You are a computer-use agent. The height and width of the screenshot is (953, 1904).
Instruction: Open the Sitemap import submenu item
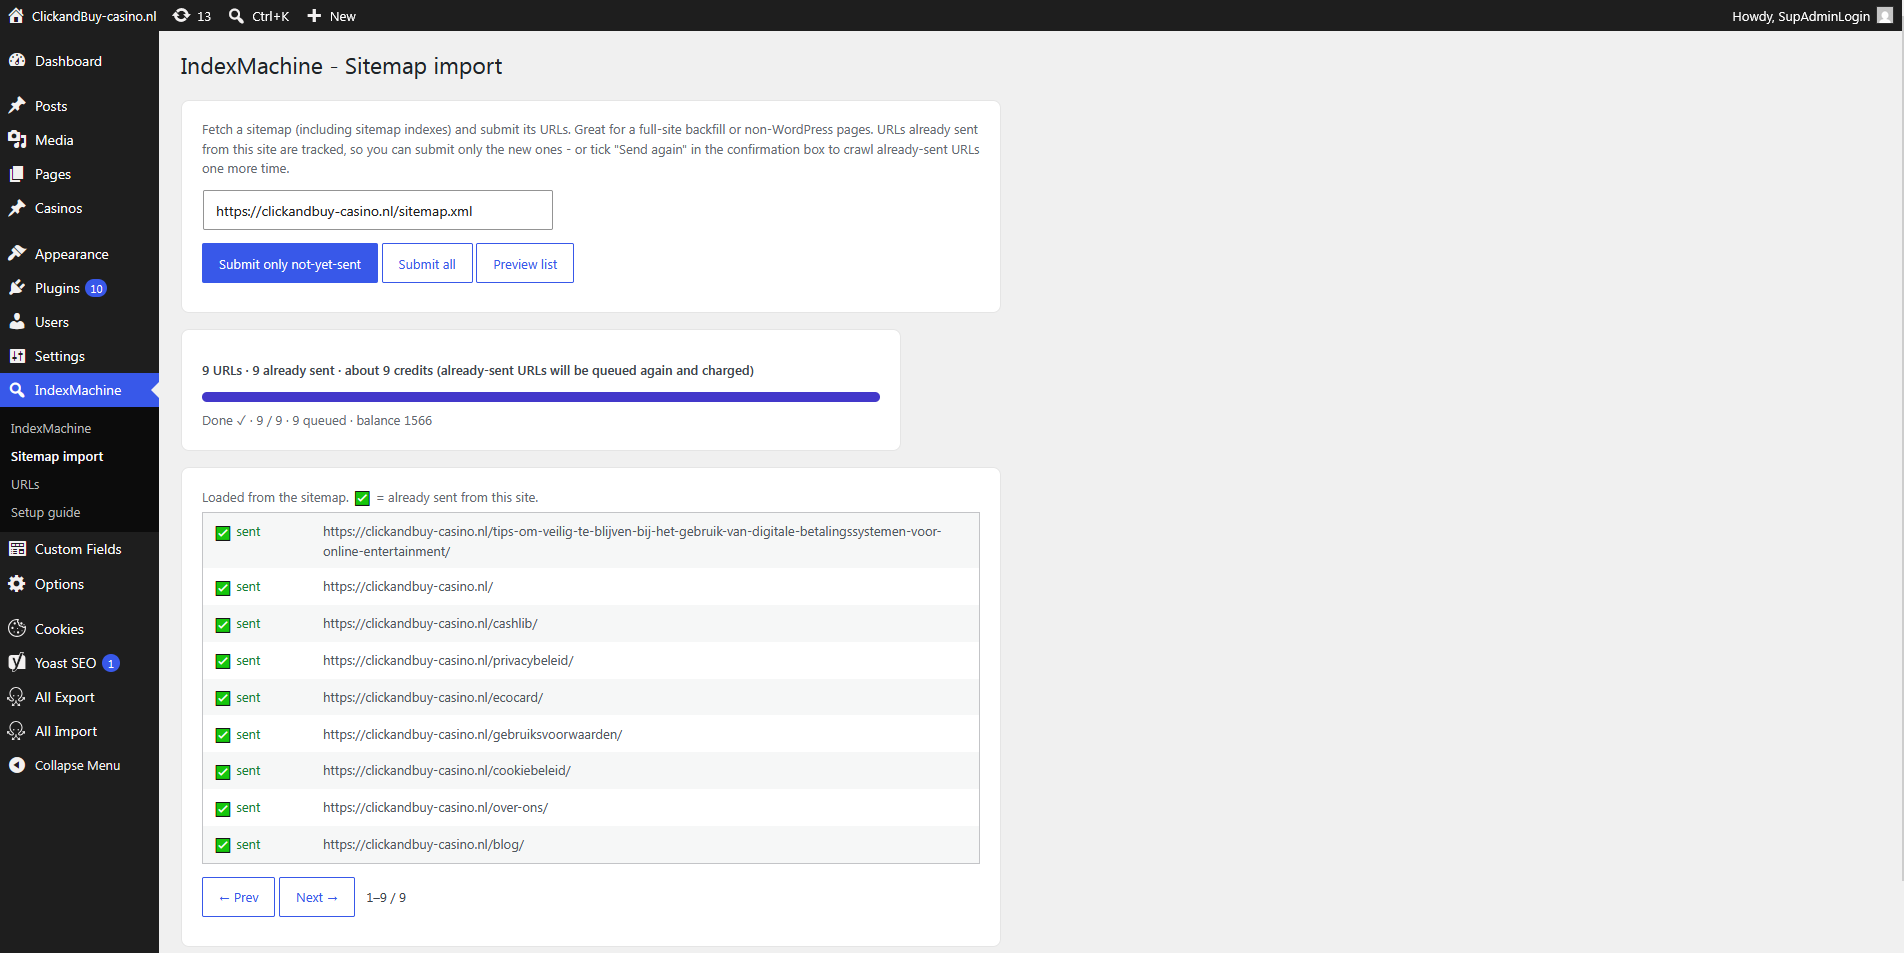click(x=57, y=456)
